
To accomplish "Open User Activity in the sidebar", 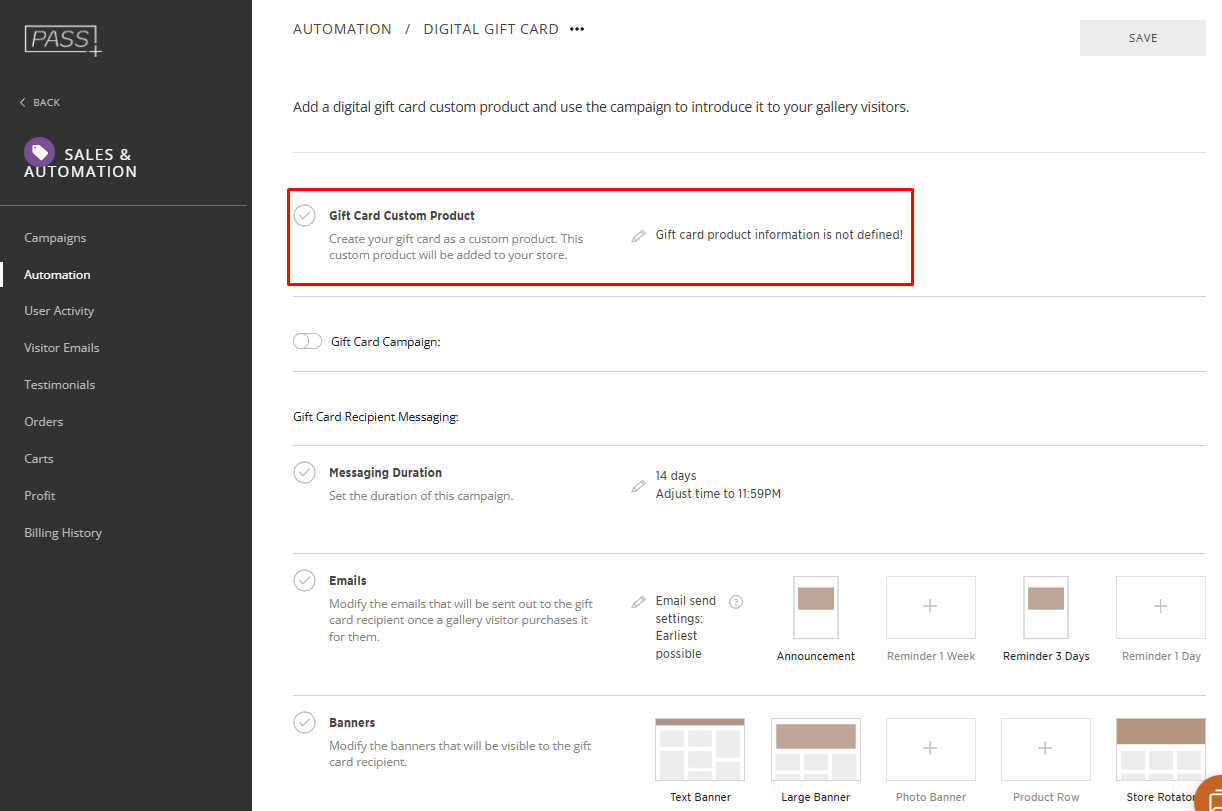I will point(59,311).
